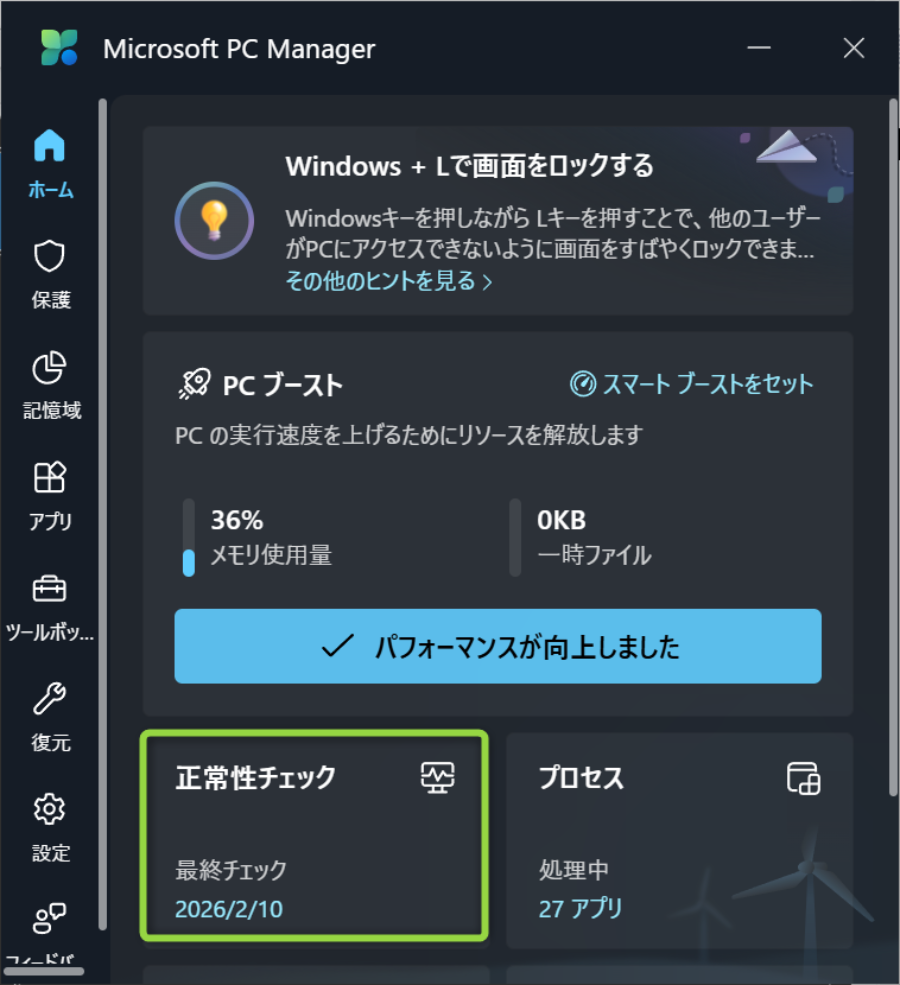Open the ツールボックス (Toolbox) briefcase icon
Screen dimensions: 900x985
coord(50,590)
